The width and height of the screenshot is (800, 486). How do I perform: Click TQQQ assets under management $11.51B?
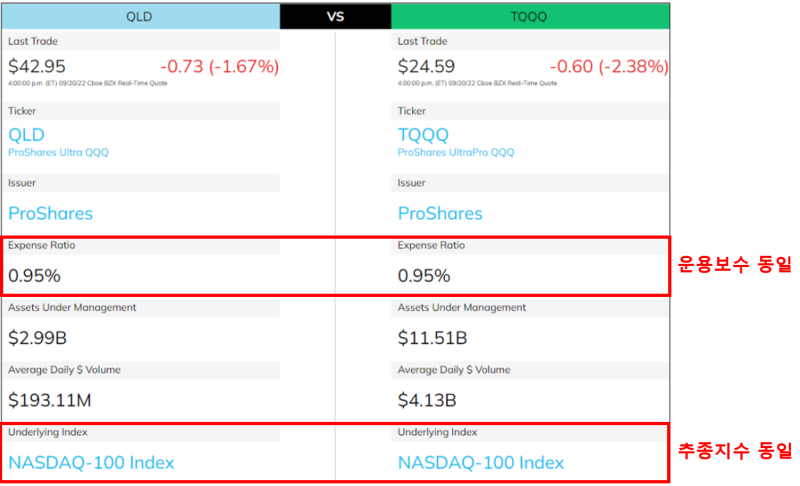point(432,338)
